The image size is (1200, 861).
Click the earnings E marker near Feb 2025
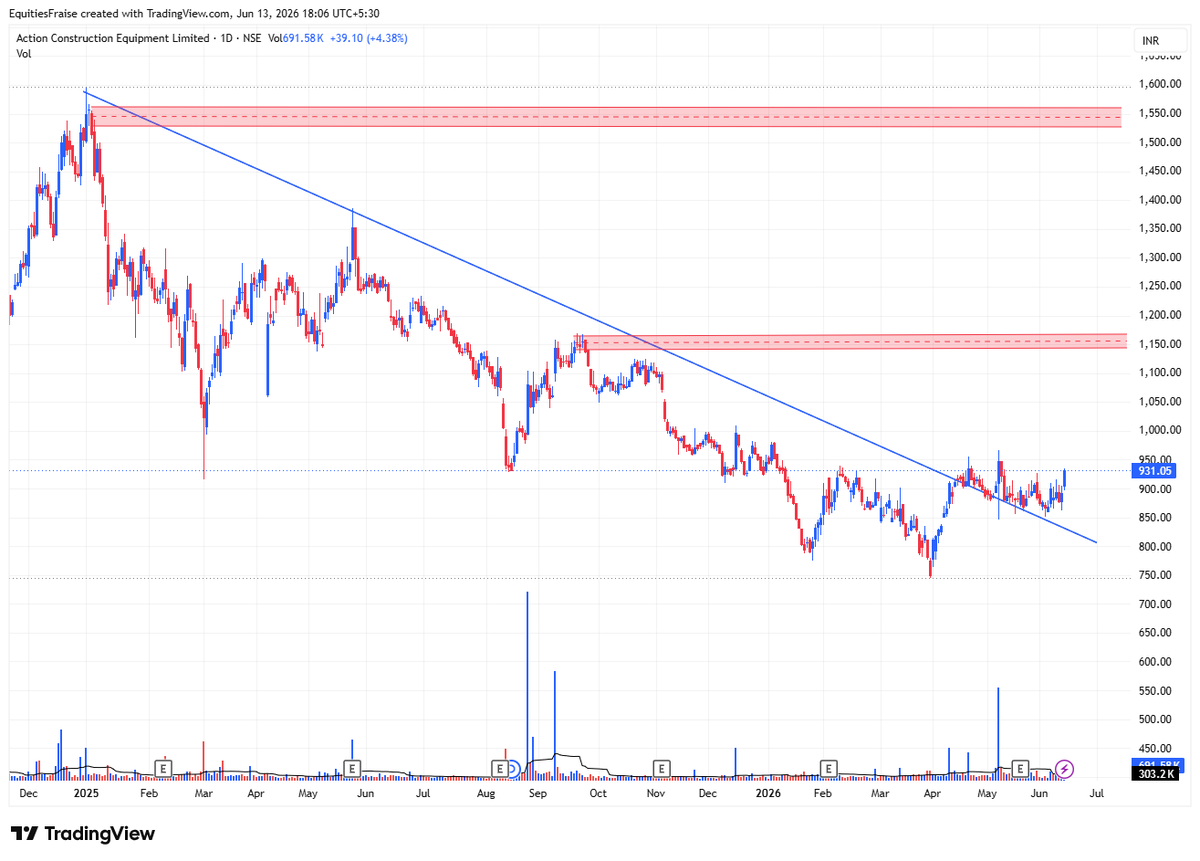[x=163, y=767]
